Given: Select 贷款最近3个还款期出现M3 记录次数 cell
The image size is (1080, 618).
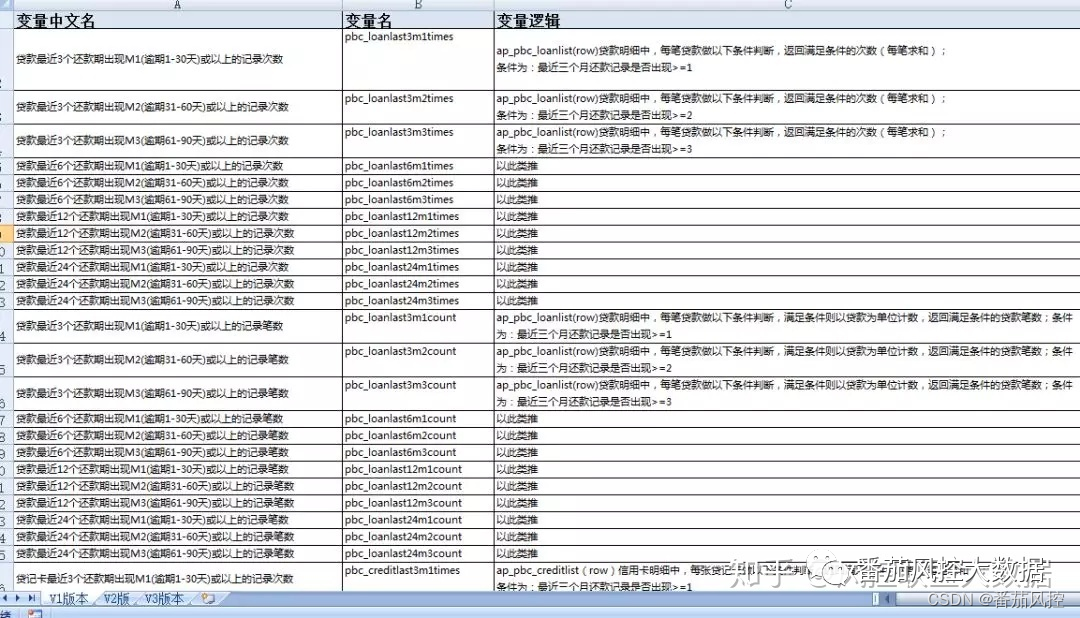Looking at the screenshot, I should pos(178,141).
